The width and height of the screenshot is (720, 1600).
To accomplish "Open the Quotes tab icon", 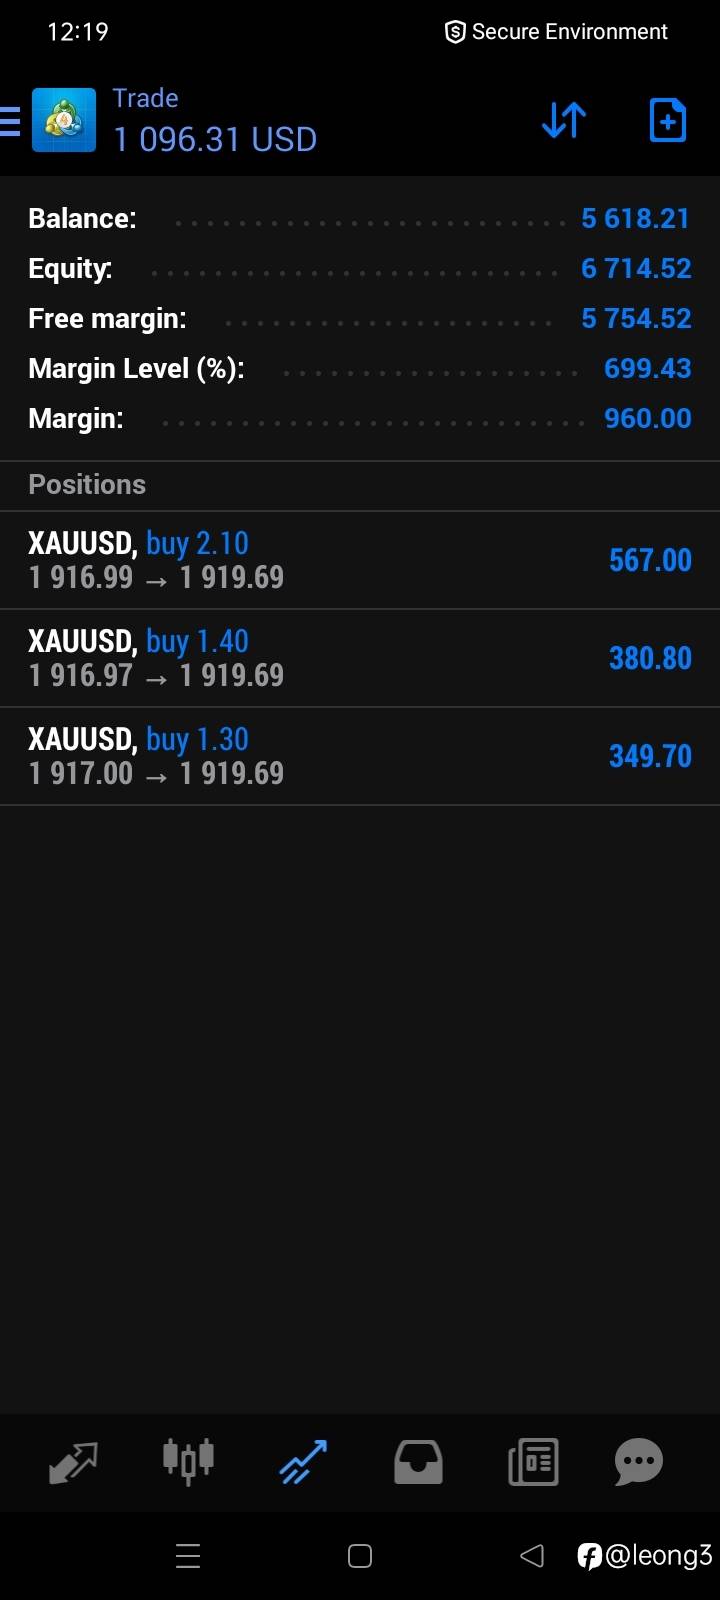I will 73,1463.
